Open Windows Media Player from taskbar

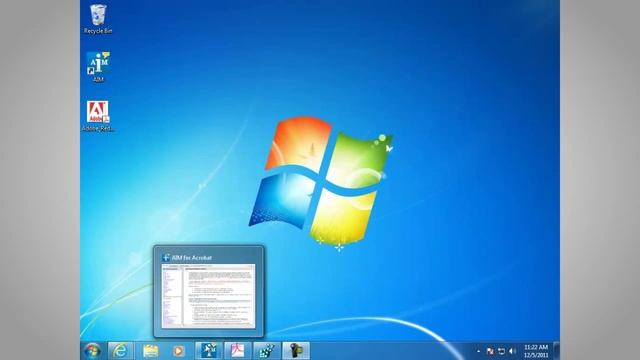click(x=178, y=351)
